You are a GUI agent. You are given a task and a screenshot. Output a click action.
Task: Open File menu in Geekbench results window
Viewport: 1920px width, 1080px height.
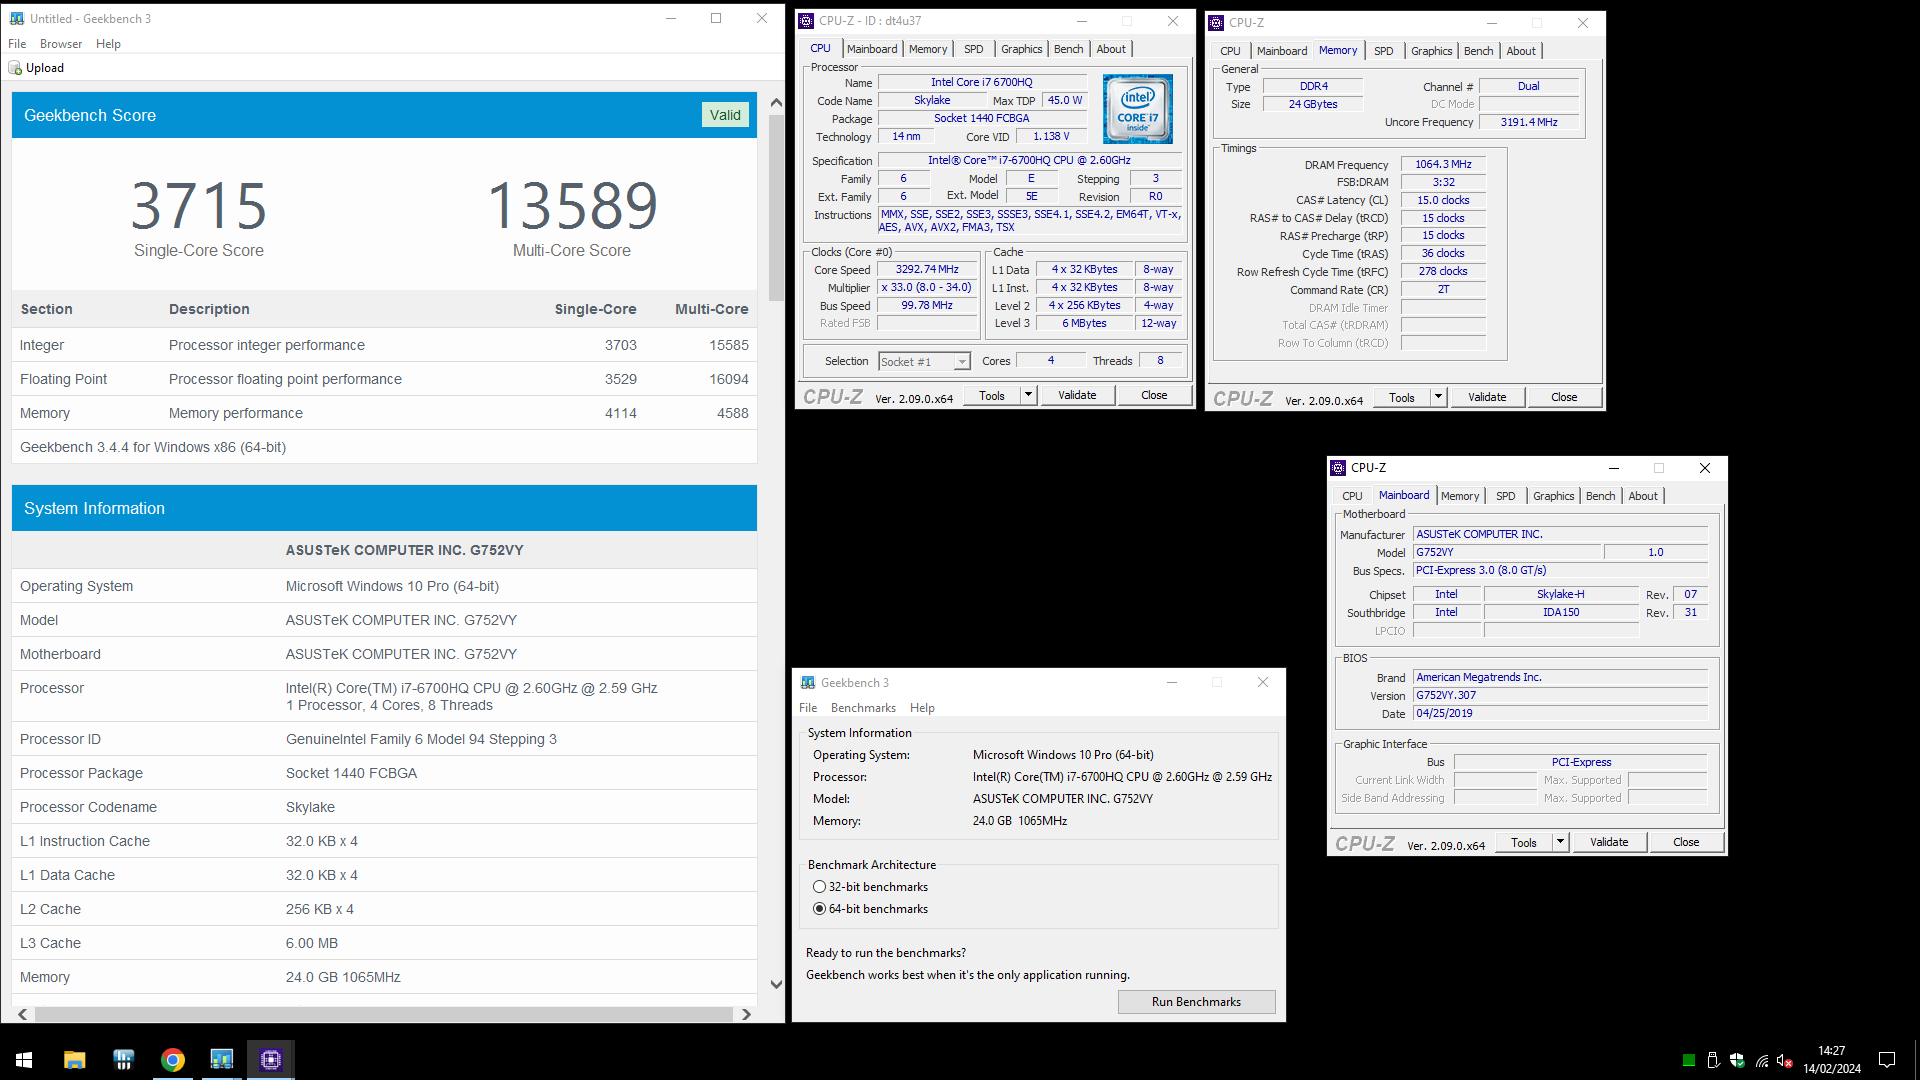pyautogui.click(x=17, y=44)
